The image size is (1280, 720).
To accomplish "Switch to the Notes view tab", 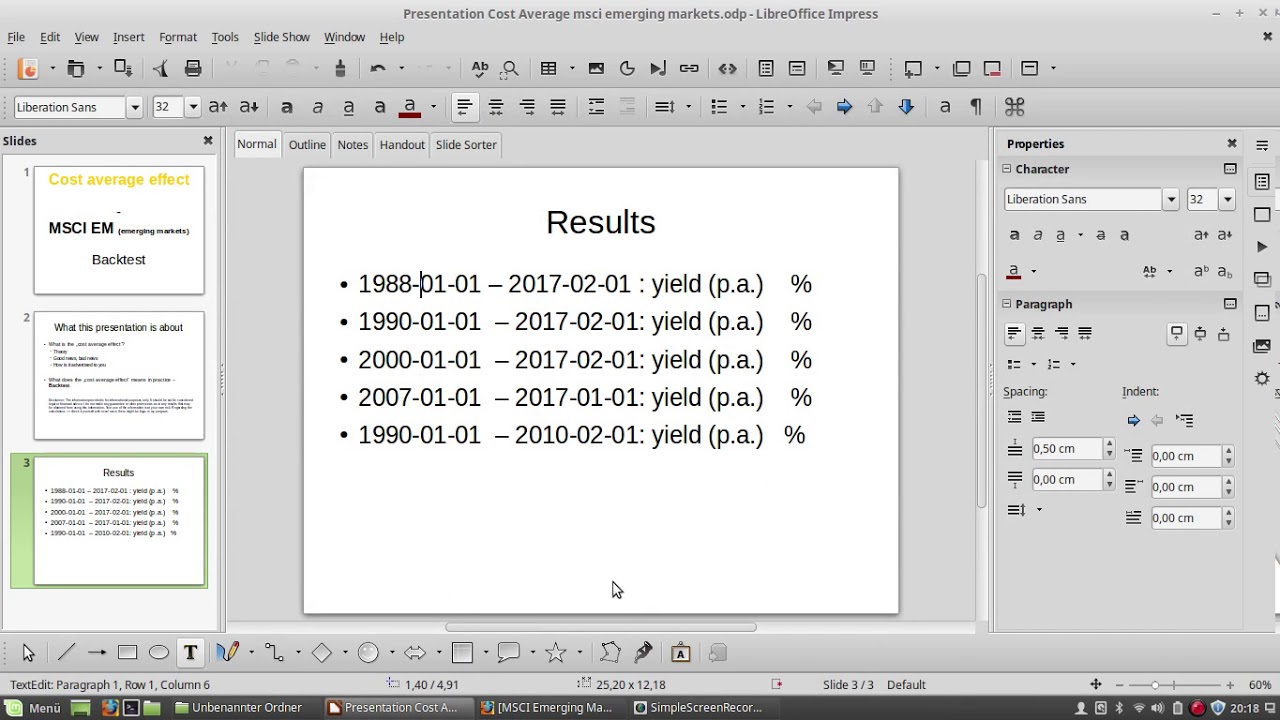I will pyautogui.click(x=352, y=145).
